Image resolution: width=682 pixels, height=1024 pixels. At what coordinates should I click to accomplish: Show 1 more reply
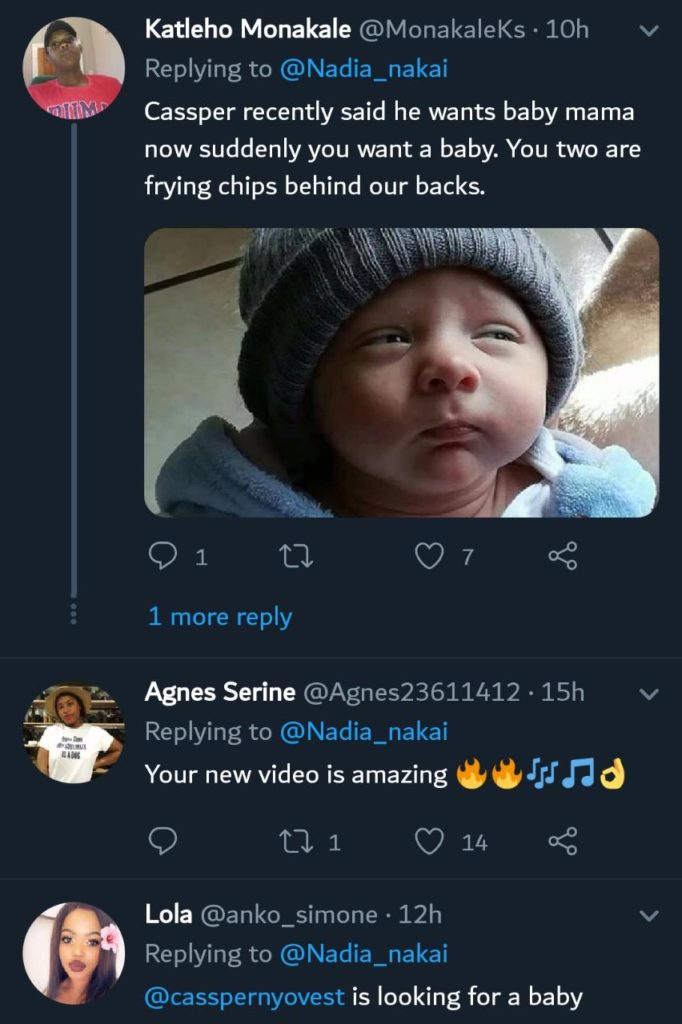220,616
